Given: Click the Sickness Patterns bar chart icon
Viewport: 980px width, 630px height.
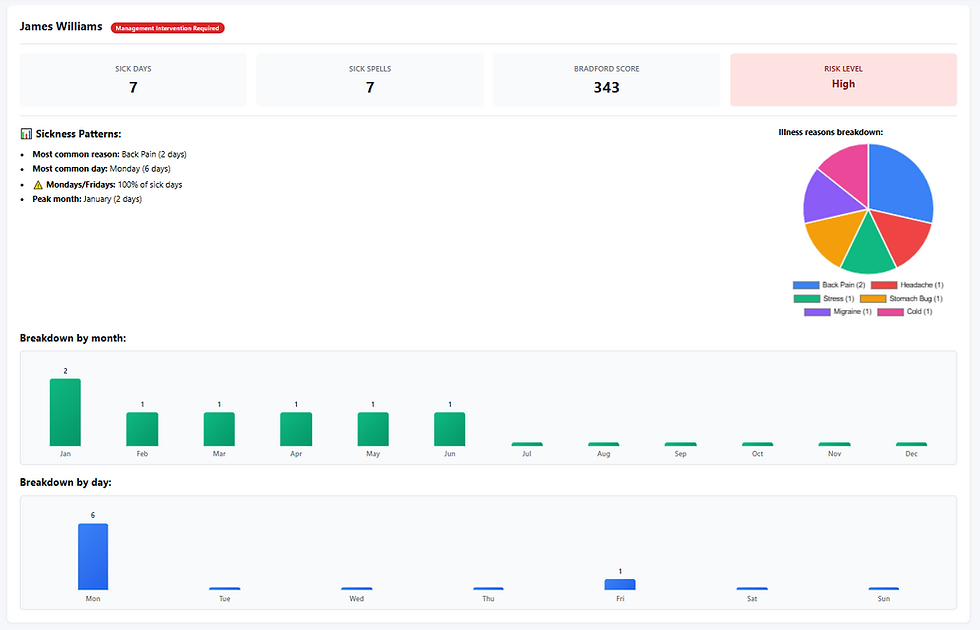Looking at the screenshot, I should 26,134.
